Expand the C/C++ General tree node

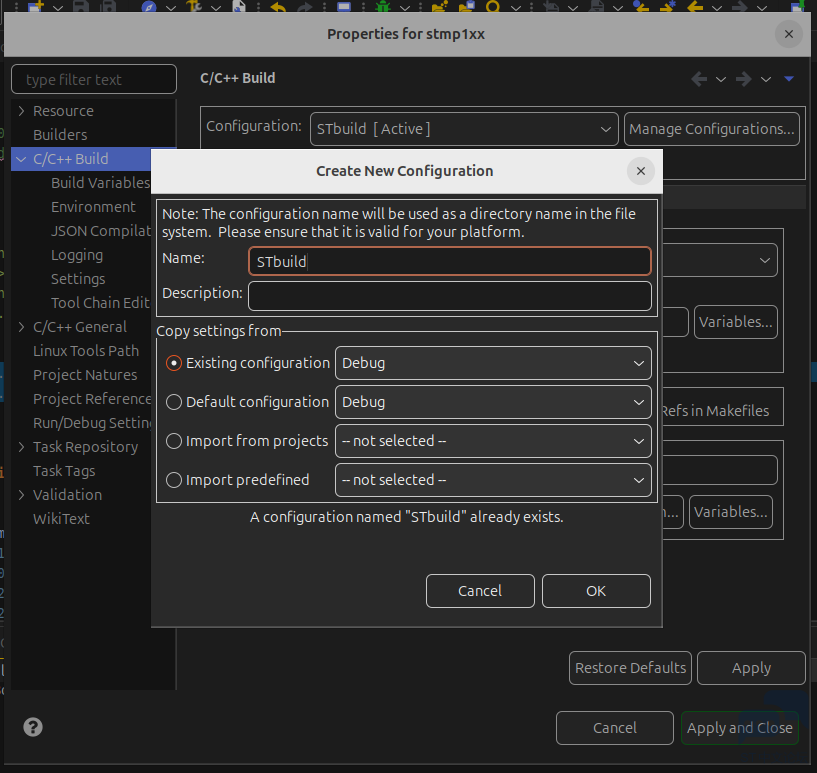tap(21, 327)
